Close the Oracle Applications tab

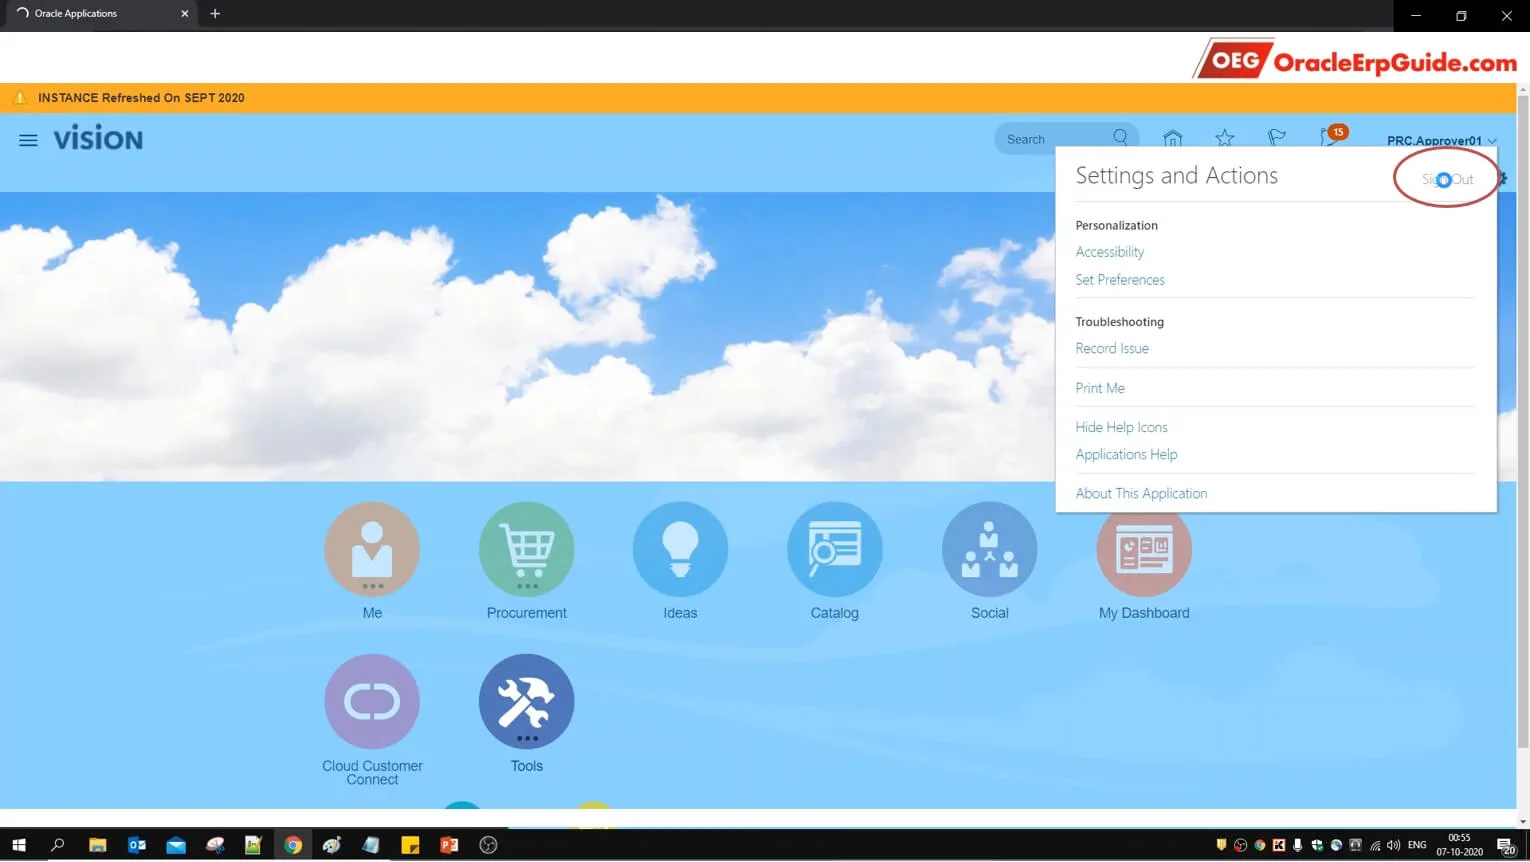pos(184,14)
